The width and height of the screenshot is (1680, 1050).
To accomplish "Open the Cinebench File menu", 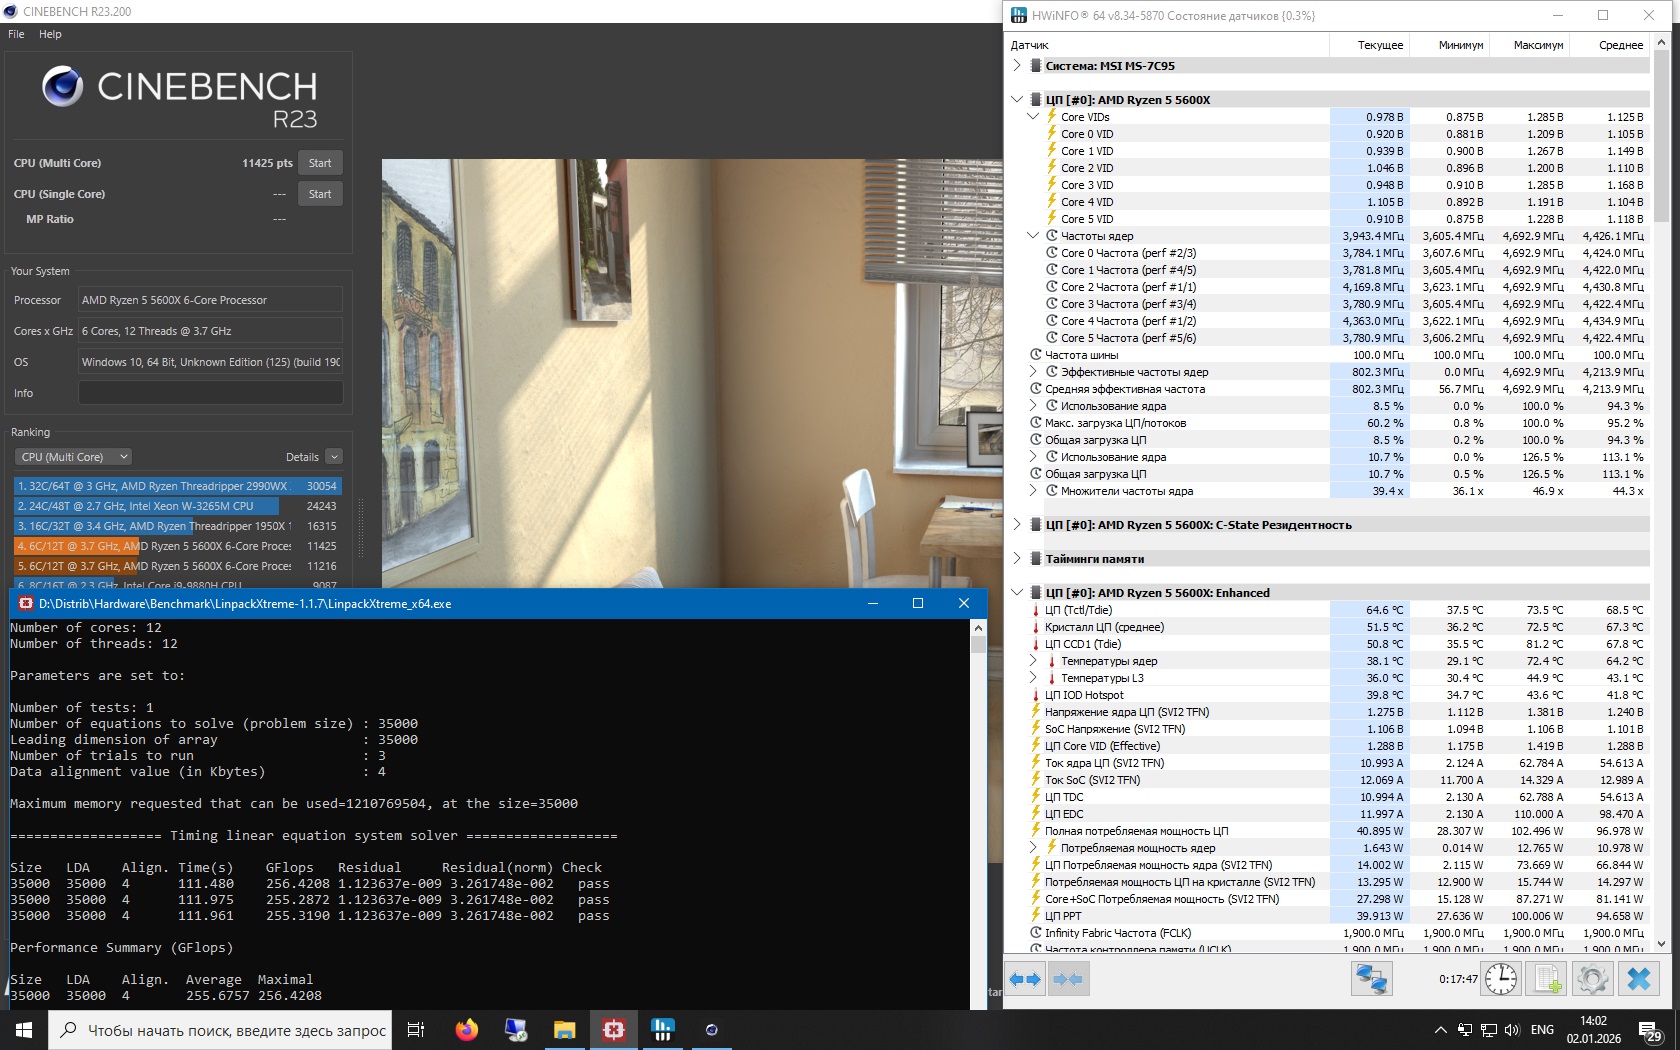I will (x=16, y=34).
